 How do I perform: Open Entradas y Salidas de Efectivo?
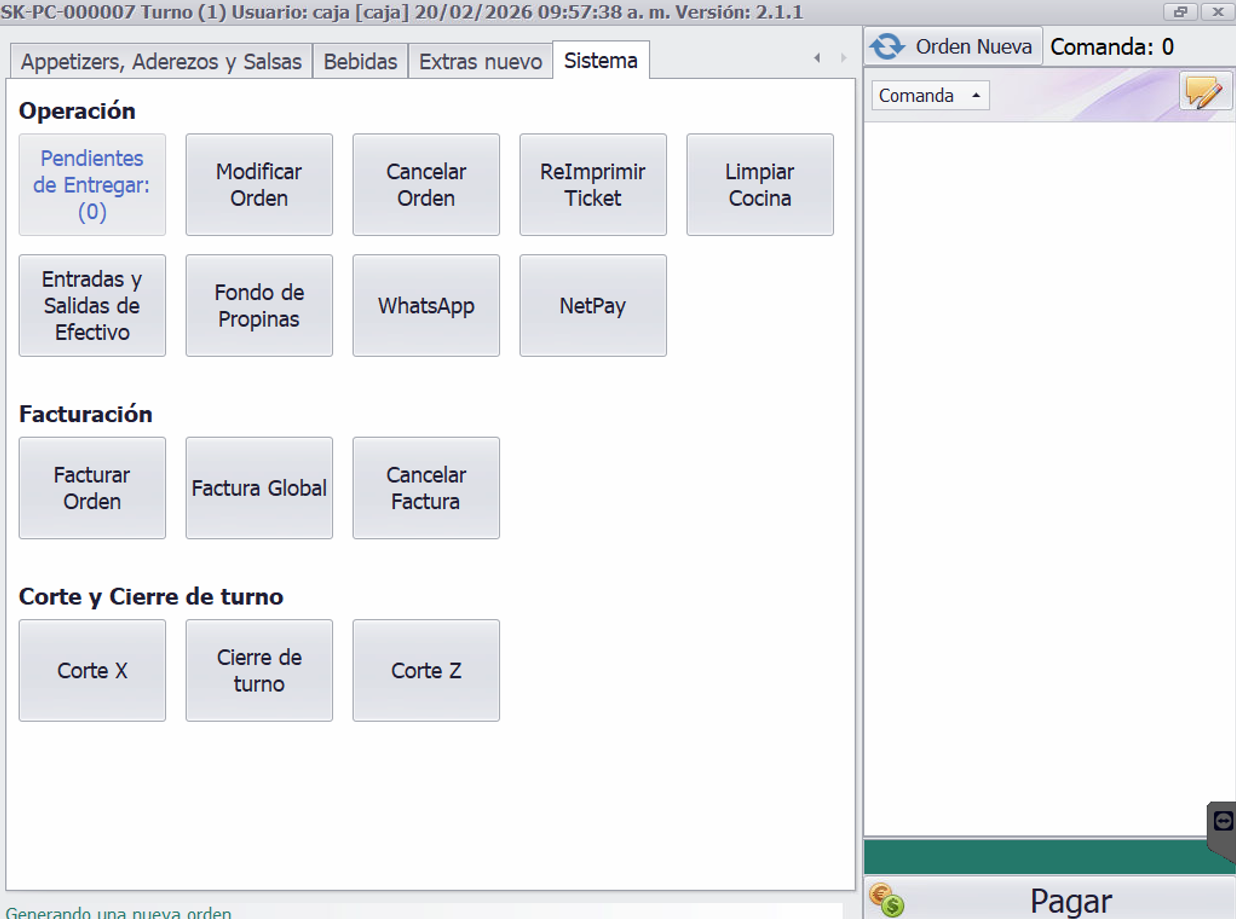(x=92, y=306)
